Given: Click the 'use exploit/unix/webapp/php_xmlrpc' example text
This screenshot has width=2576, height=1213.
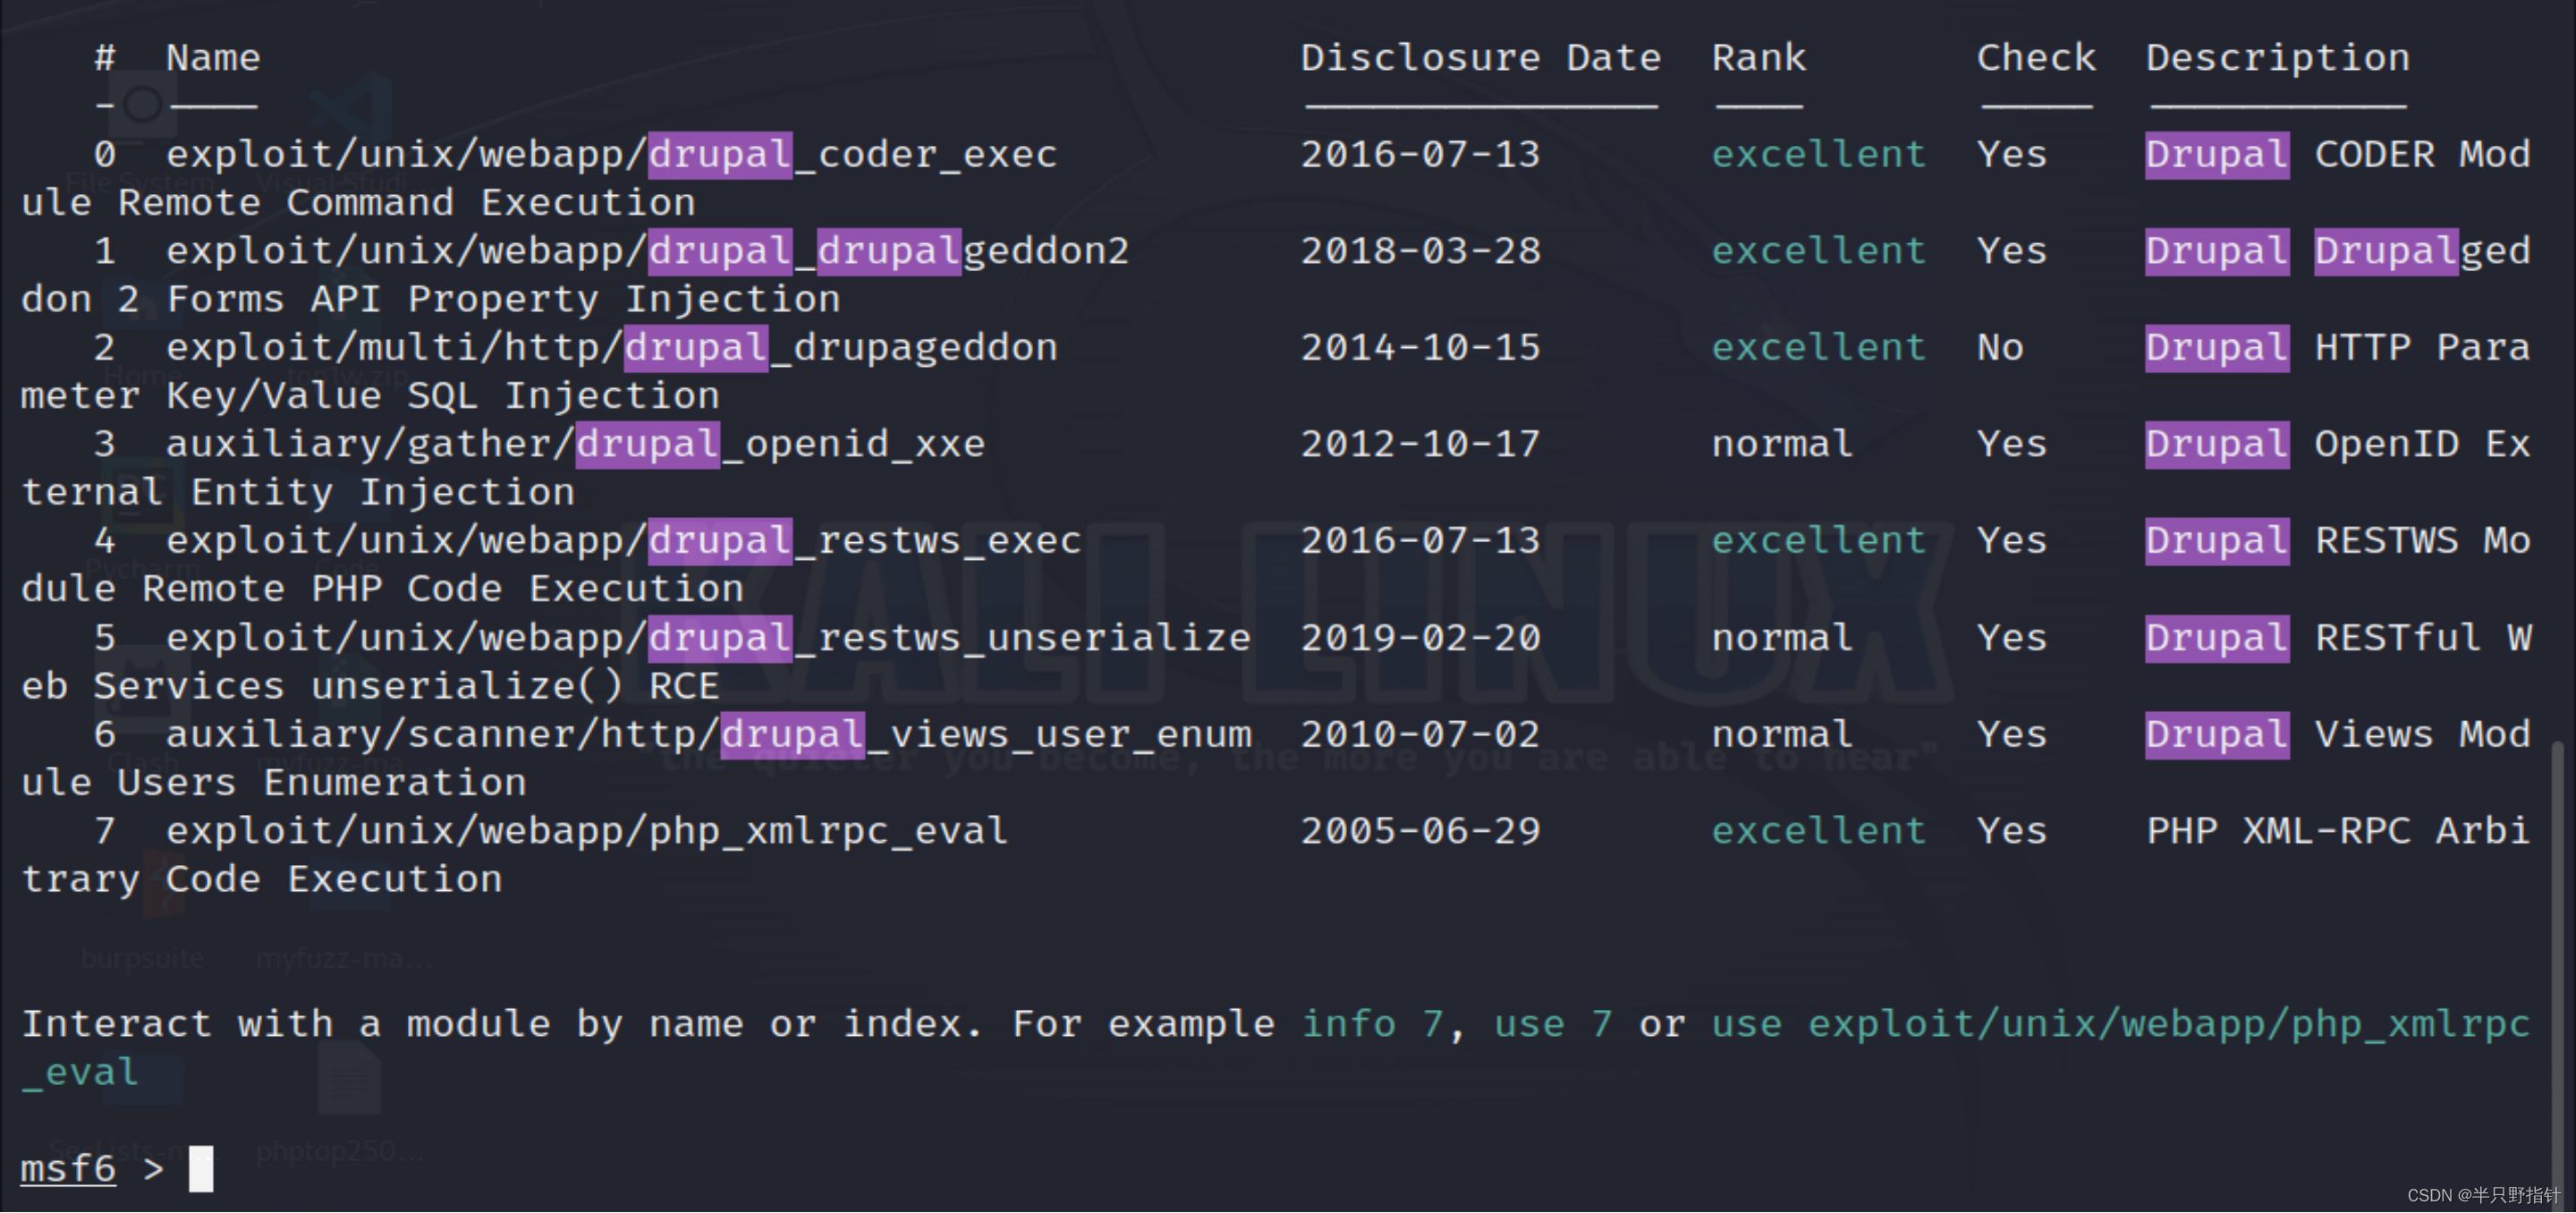Looking at the screenshot, I should (x=2121, y=1025).
